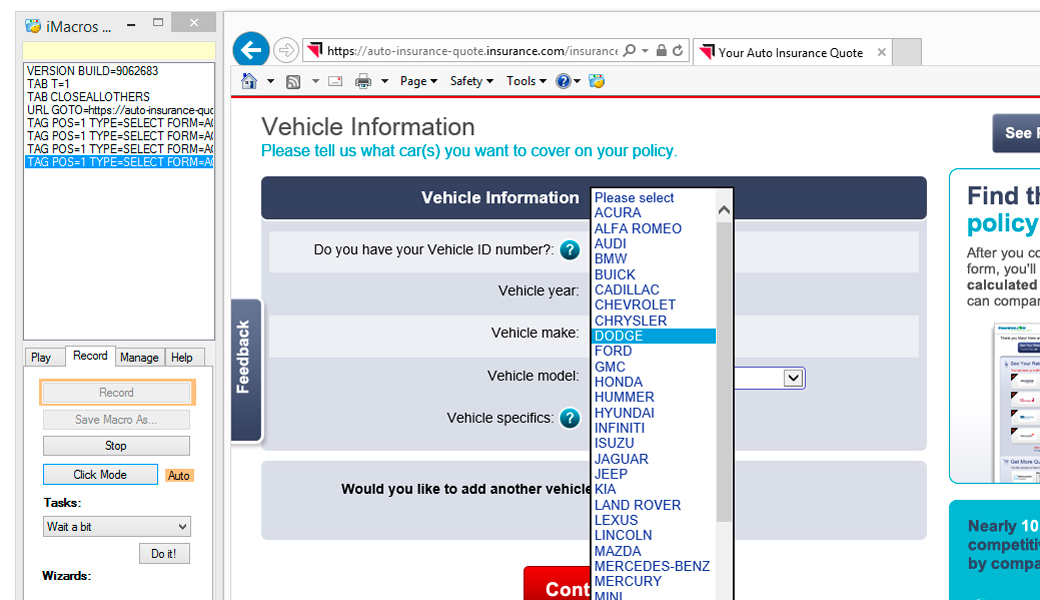Select HONDA from the vehicle make list
This screenshot has width=1040, height=600.
pos(618,382)
